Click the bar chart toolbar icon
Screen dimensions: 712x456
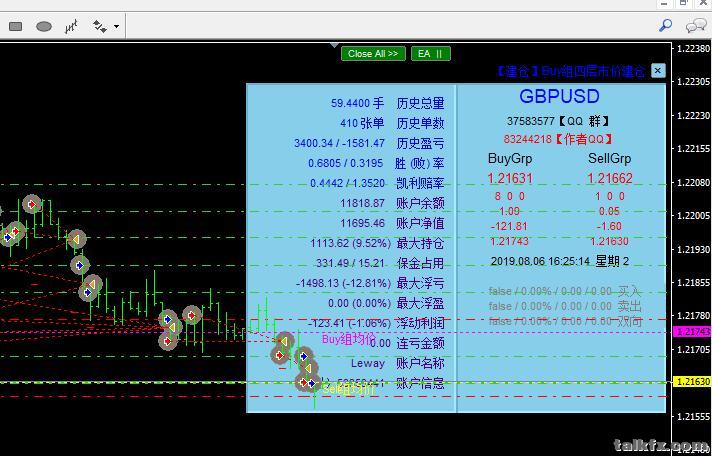(71, 26)
